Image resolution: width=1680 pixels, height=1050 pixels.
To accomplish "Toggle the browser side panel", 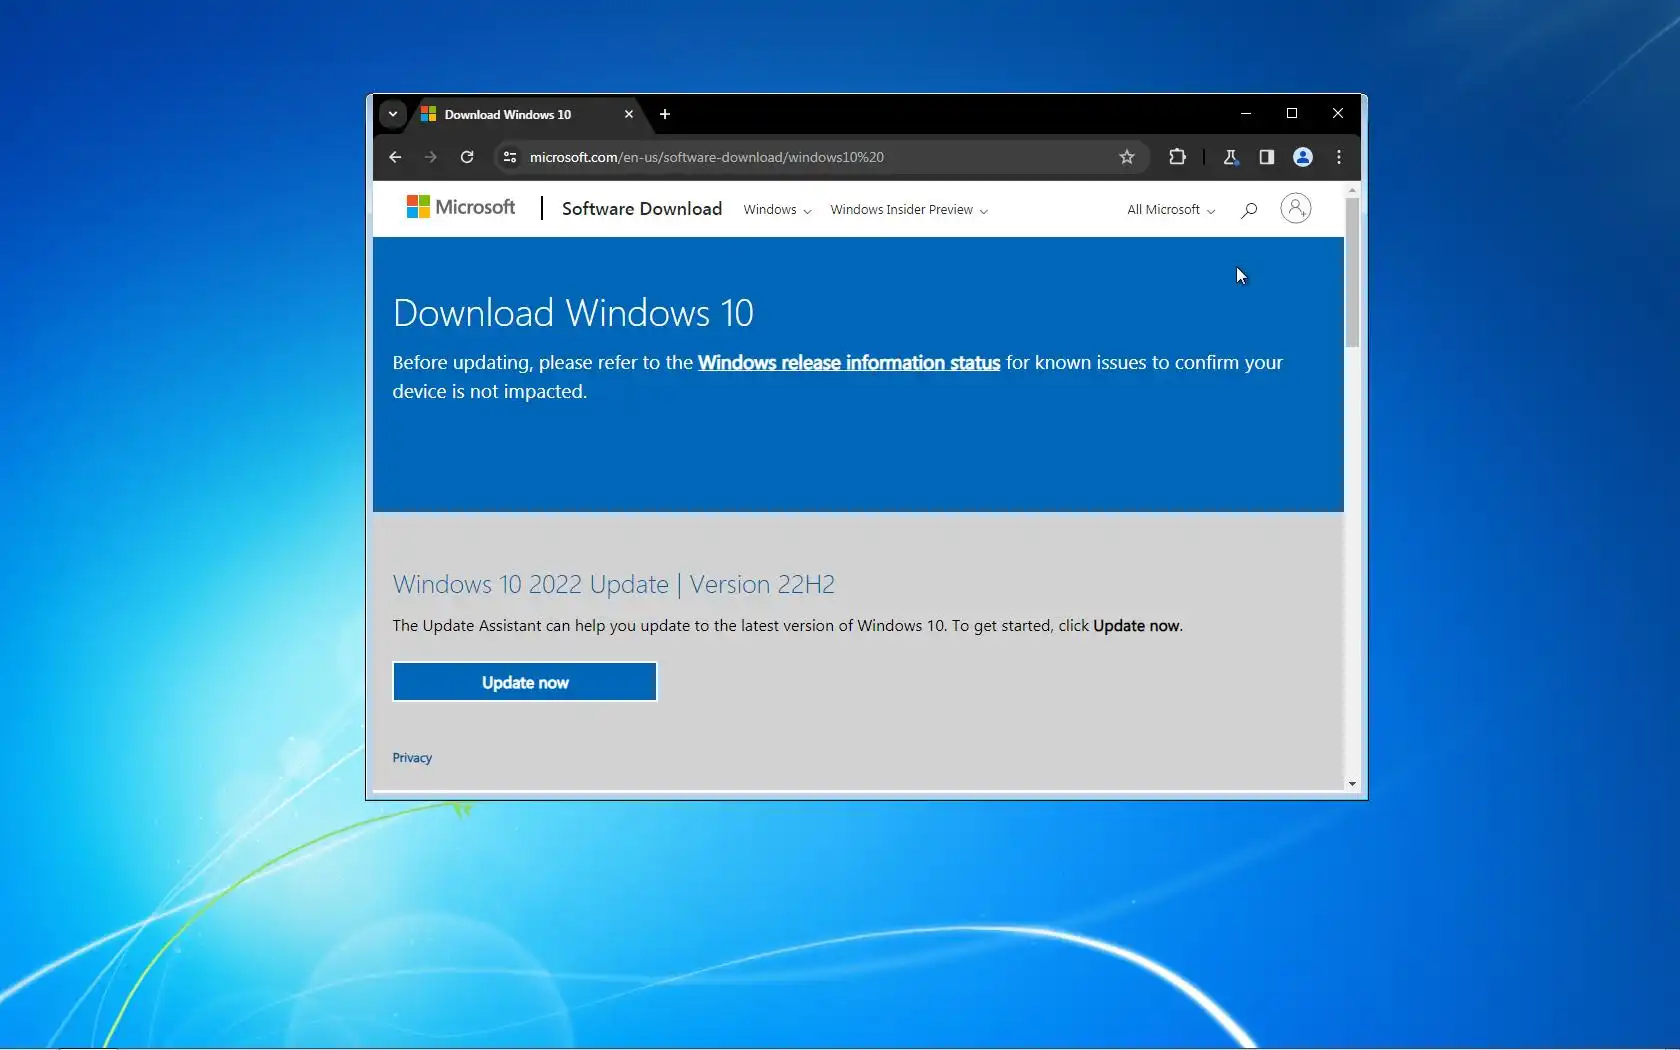I will click(x=1267, y=157).
